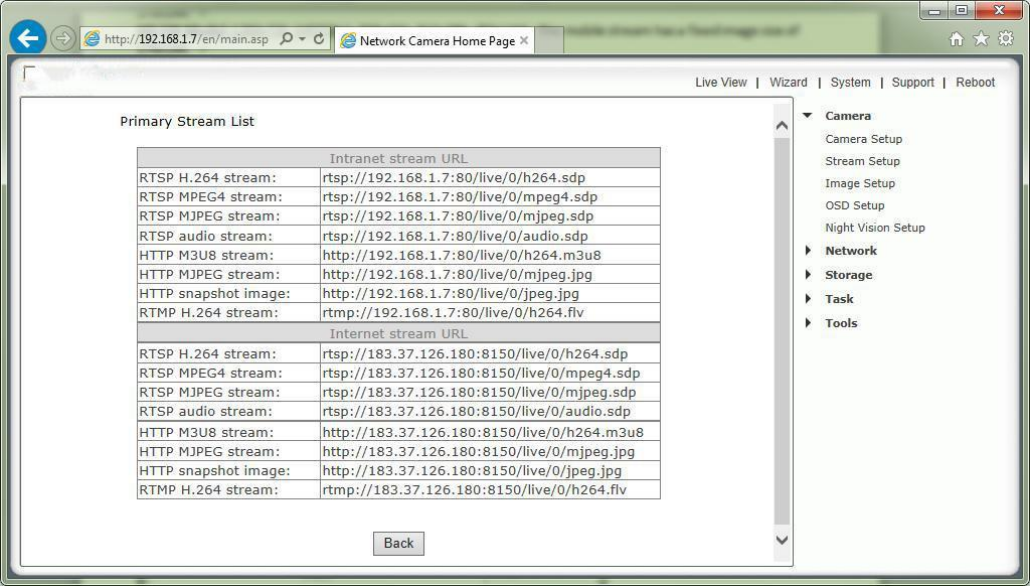This screenshot has height=586, width=1030.
Task: Maximize the browser window
Action: tap(960, 11)
